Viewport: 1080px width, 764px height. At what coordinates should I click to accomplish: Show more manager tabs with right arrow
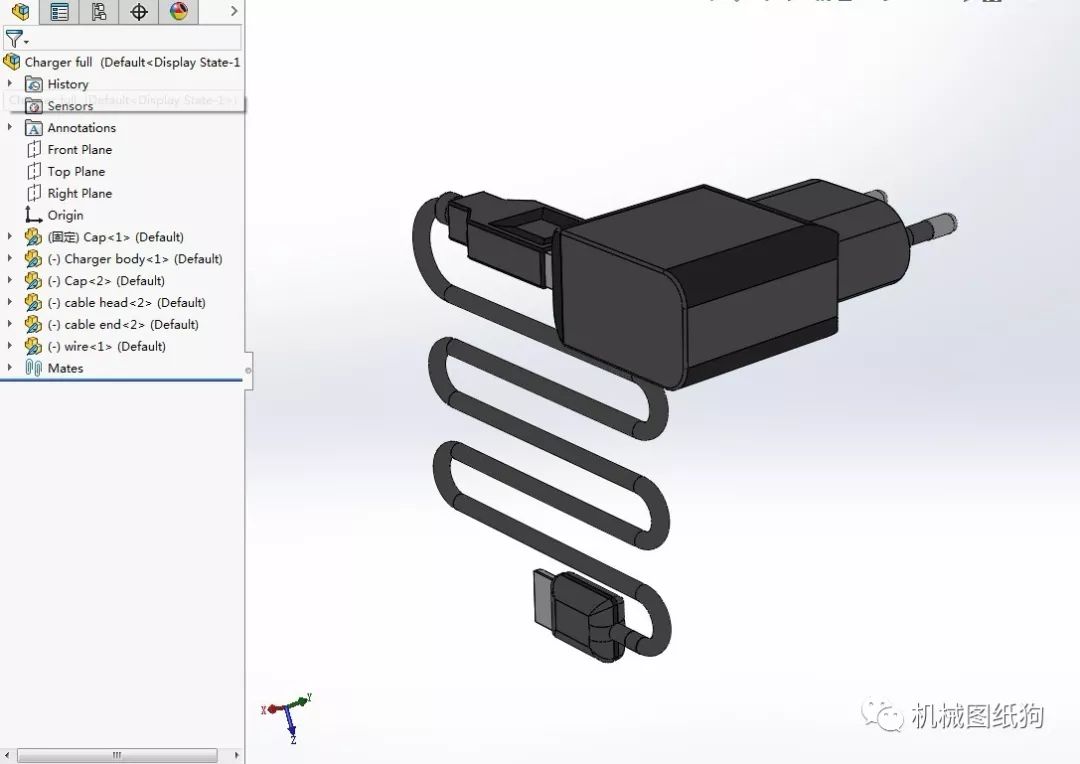234,12
